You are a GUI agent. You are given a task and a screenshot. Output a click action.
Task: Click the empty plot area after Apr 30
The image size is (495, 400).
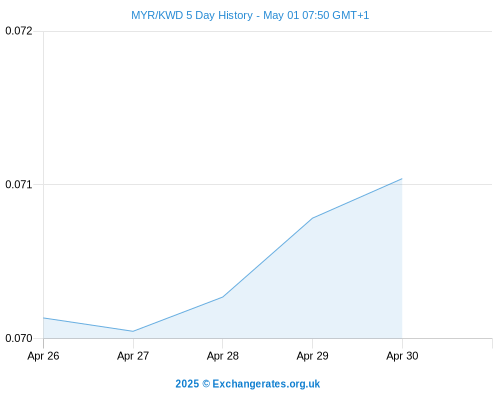pyautogui.click(x=447, y=260)
